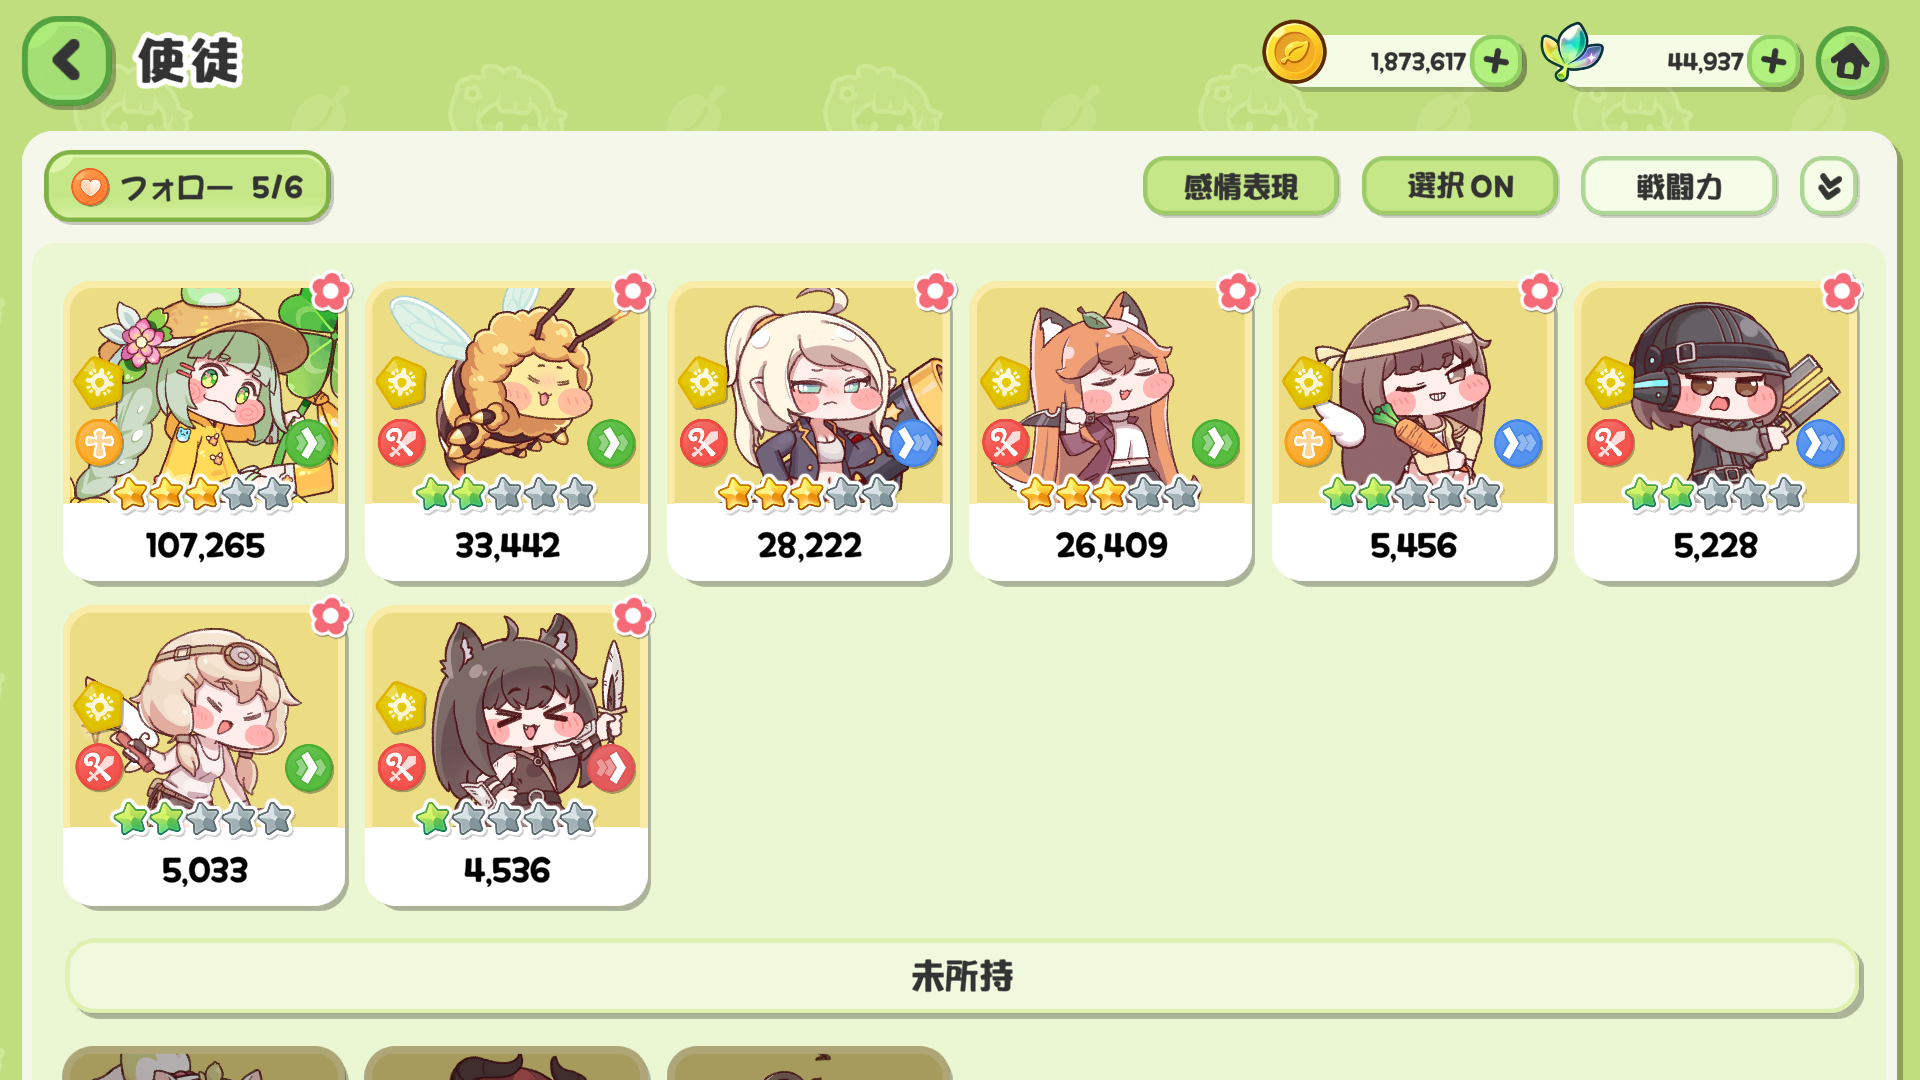Add gold coins with the plus icon
This screenshot has width=1920, height=1080.
coord(1496,62)
